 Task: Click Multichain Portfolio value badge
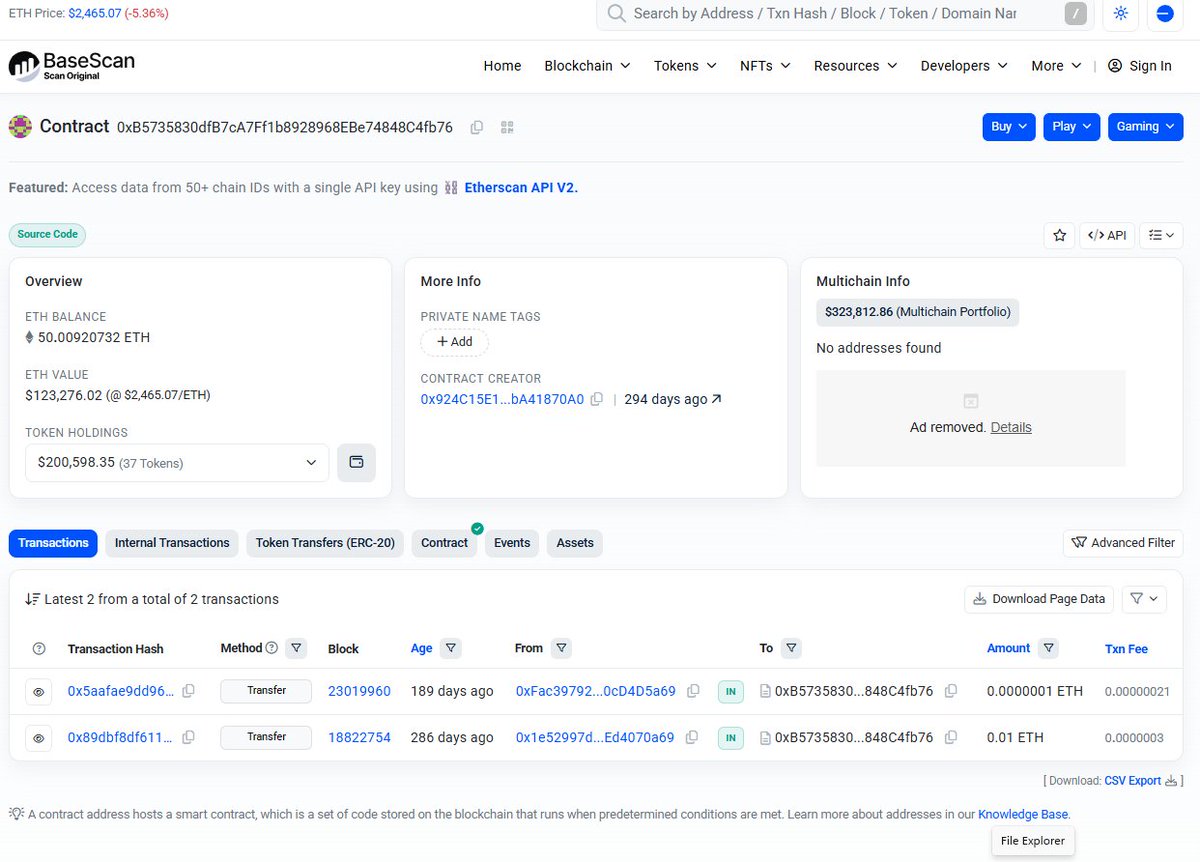pyautogui.click(x=917, y=312)
